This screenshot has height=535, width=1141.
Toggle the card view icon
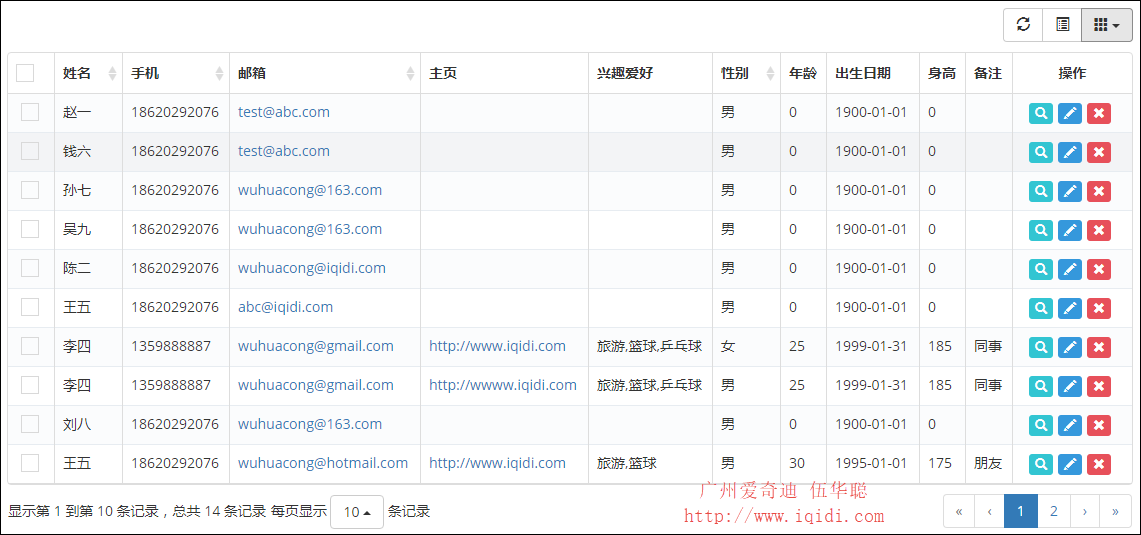pos(1062,25)
